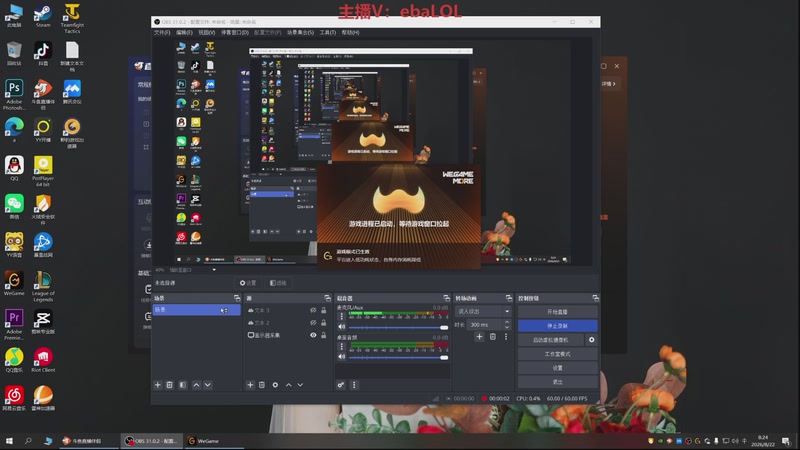Viewport: 800px width, 450px height.
Task: Pop out the Audio Mixer dock panel
Action: 446,298
